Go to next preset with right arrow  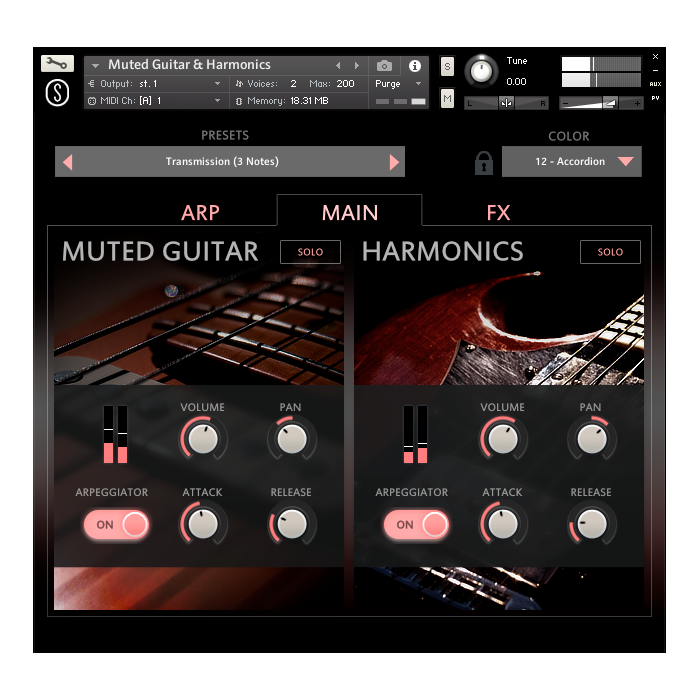pos(393,162)
